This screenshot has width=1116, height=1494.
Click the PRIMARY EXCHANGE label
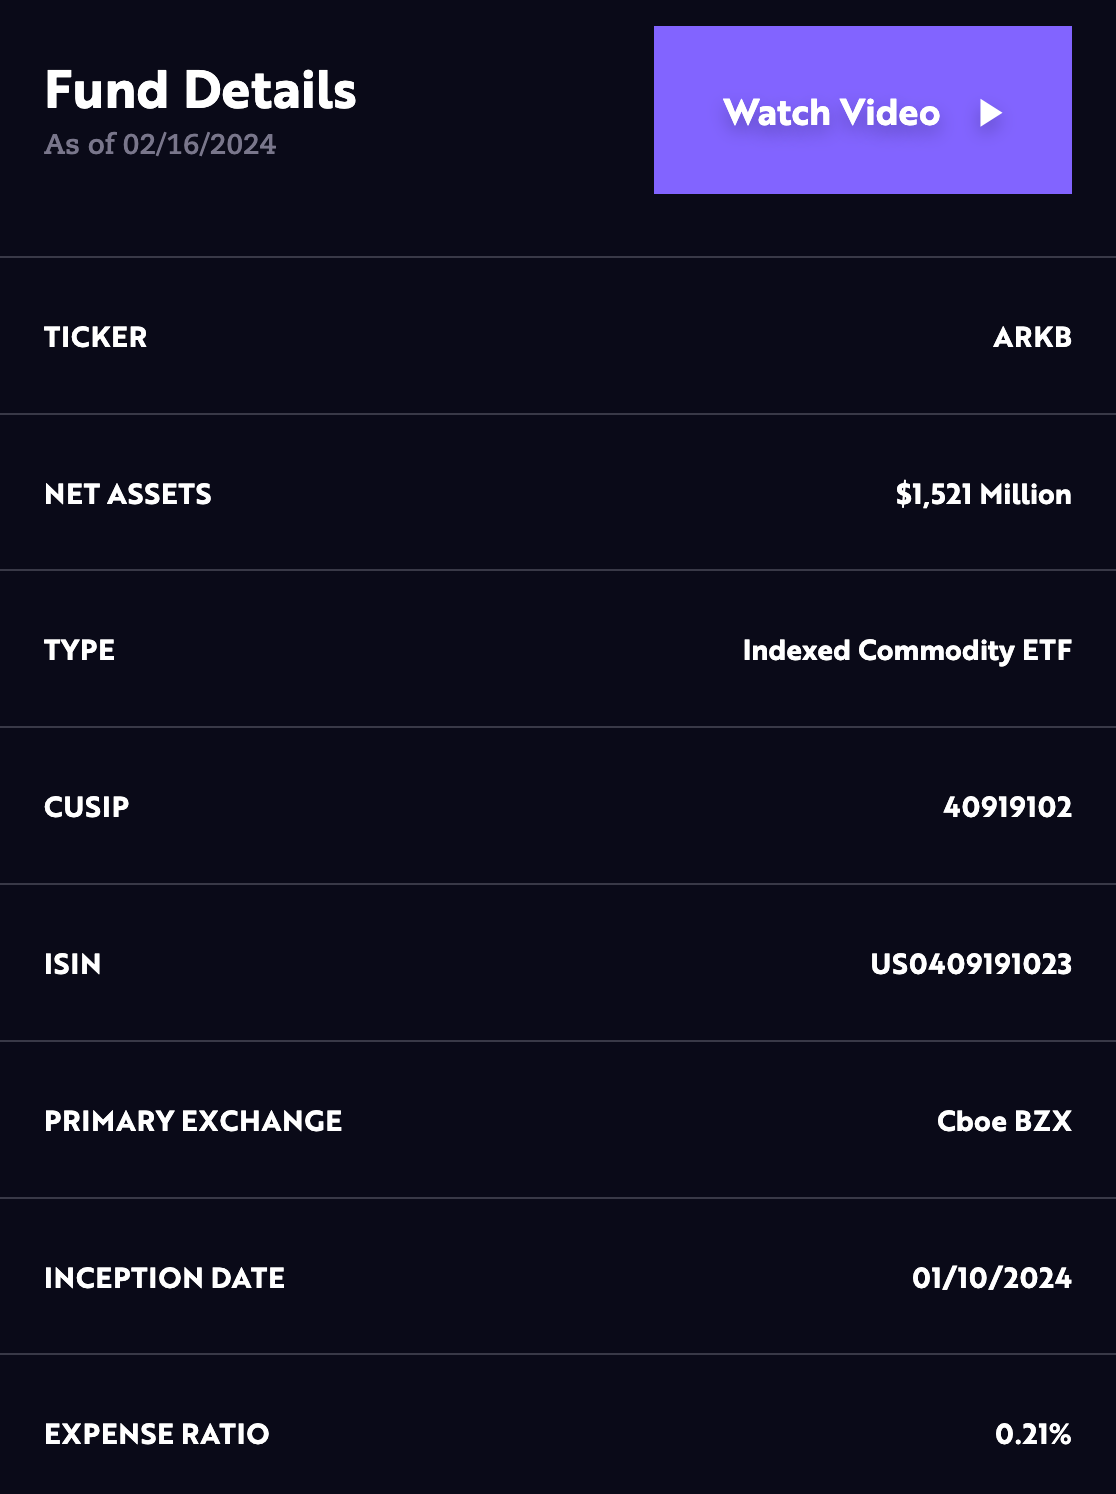(193, 1121)
